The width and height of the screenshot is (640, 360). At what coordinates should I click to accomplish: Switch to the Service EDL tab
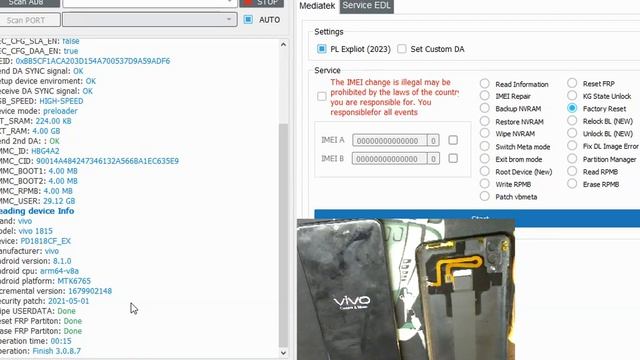[x=367, y=6]
